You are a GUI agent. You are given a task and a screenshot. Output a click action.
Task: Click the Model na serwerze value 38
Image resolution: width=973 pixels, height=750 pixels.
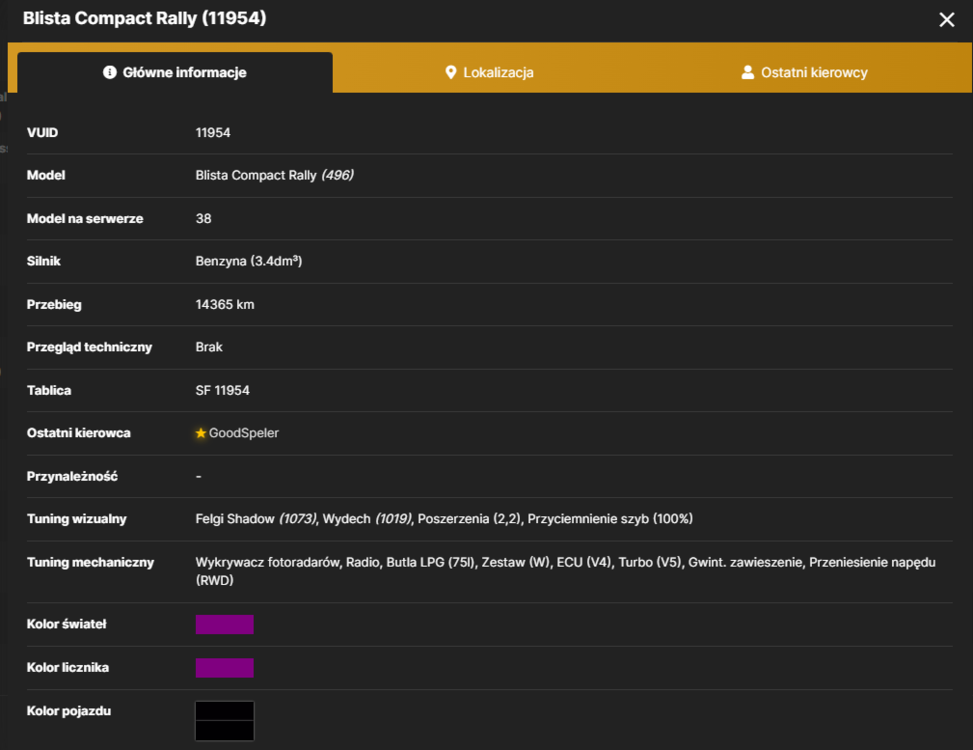(204, 218)
